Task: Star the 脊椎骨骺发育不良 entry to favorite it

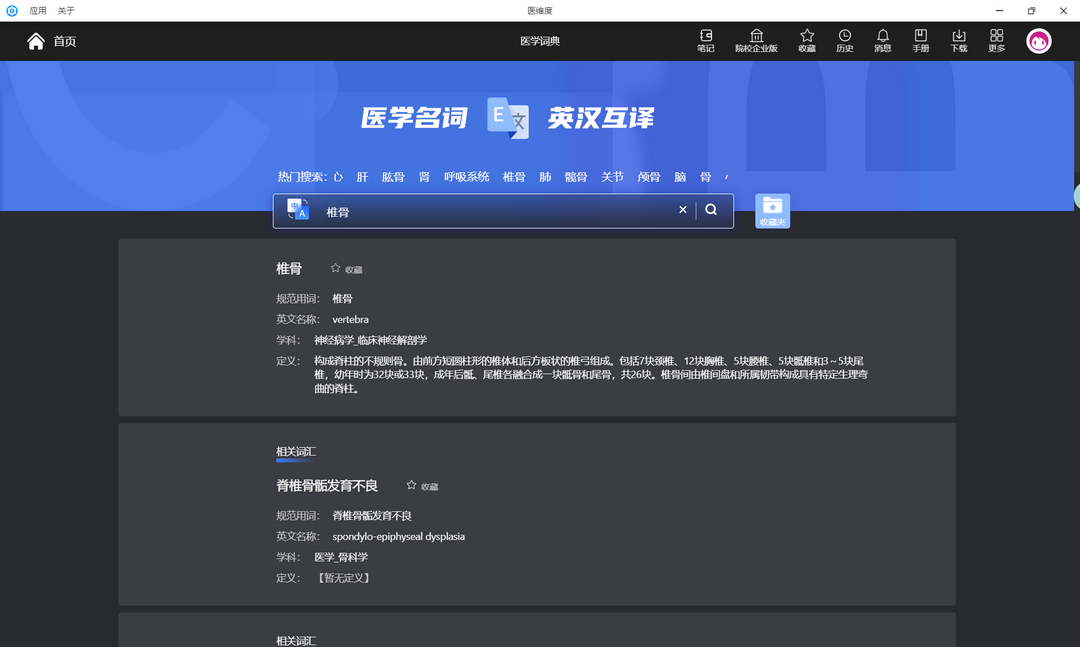Action: pos(410,484)
